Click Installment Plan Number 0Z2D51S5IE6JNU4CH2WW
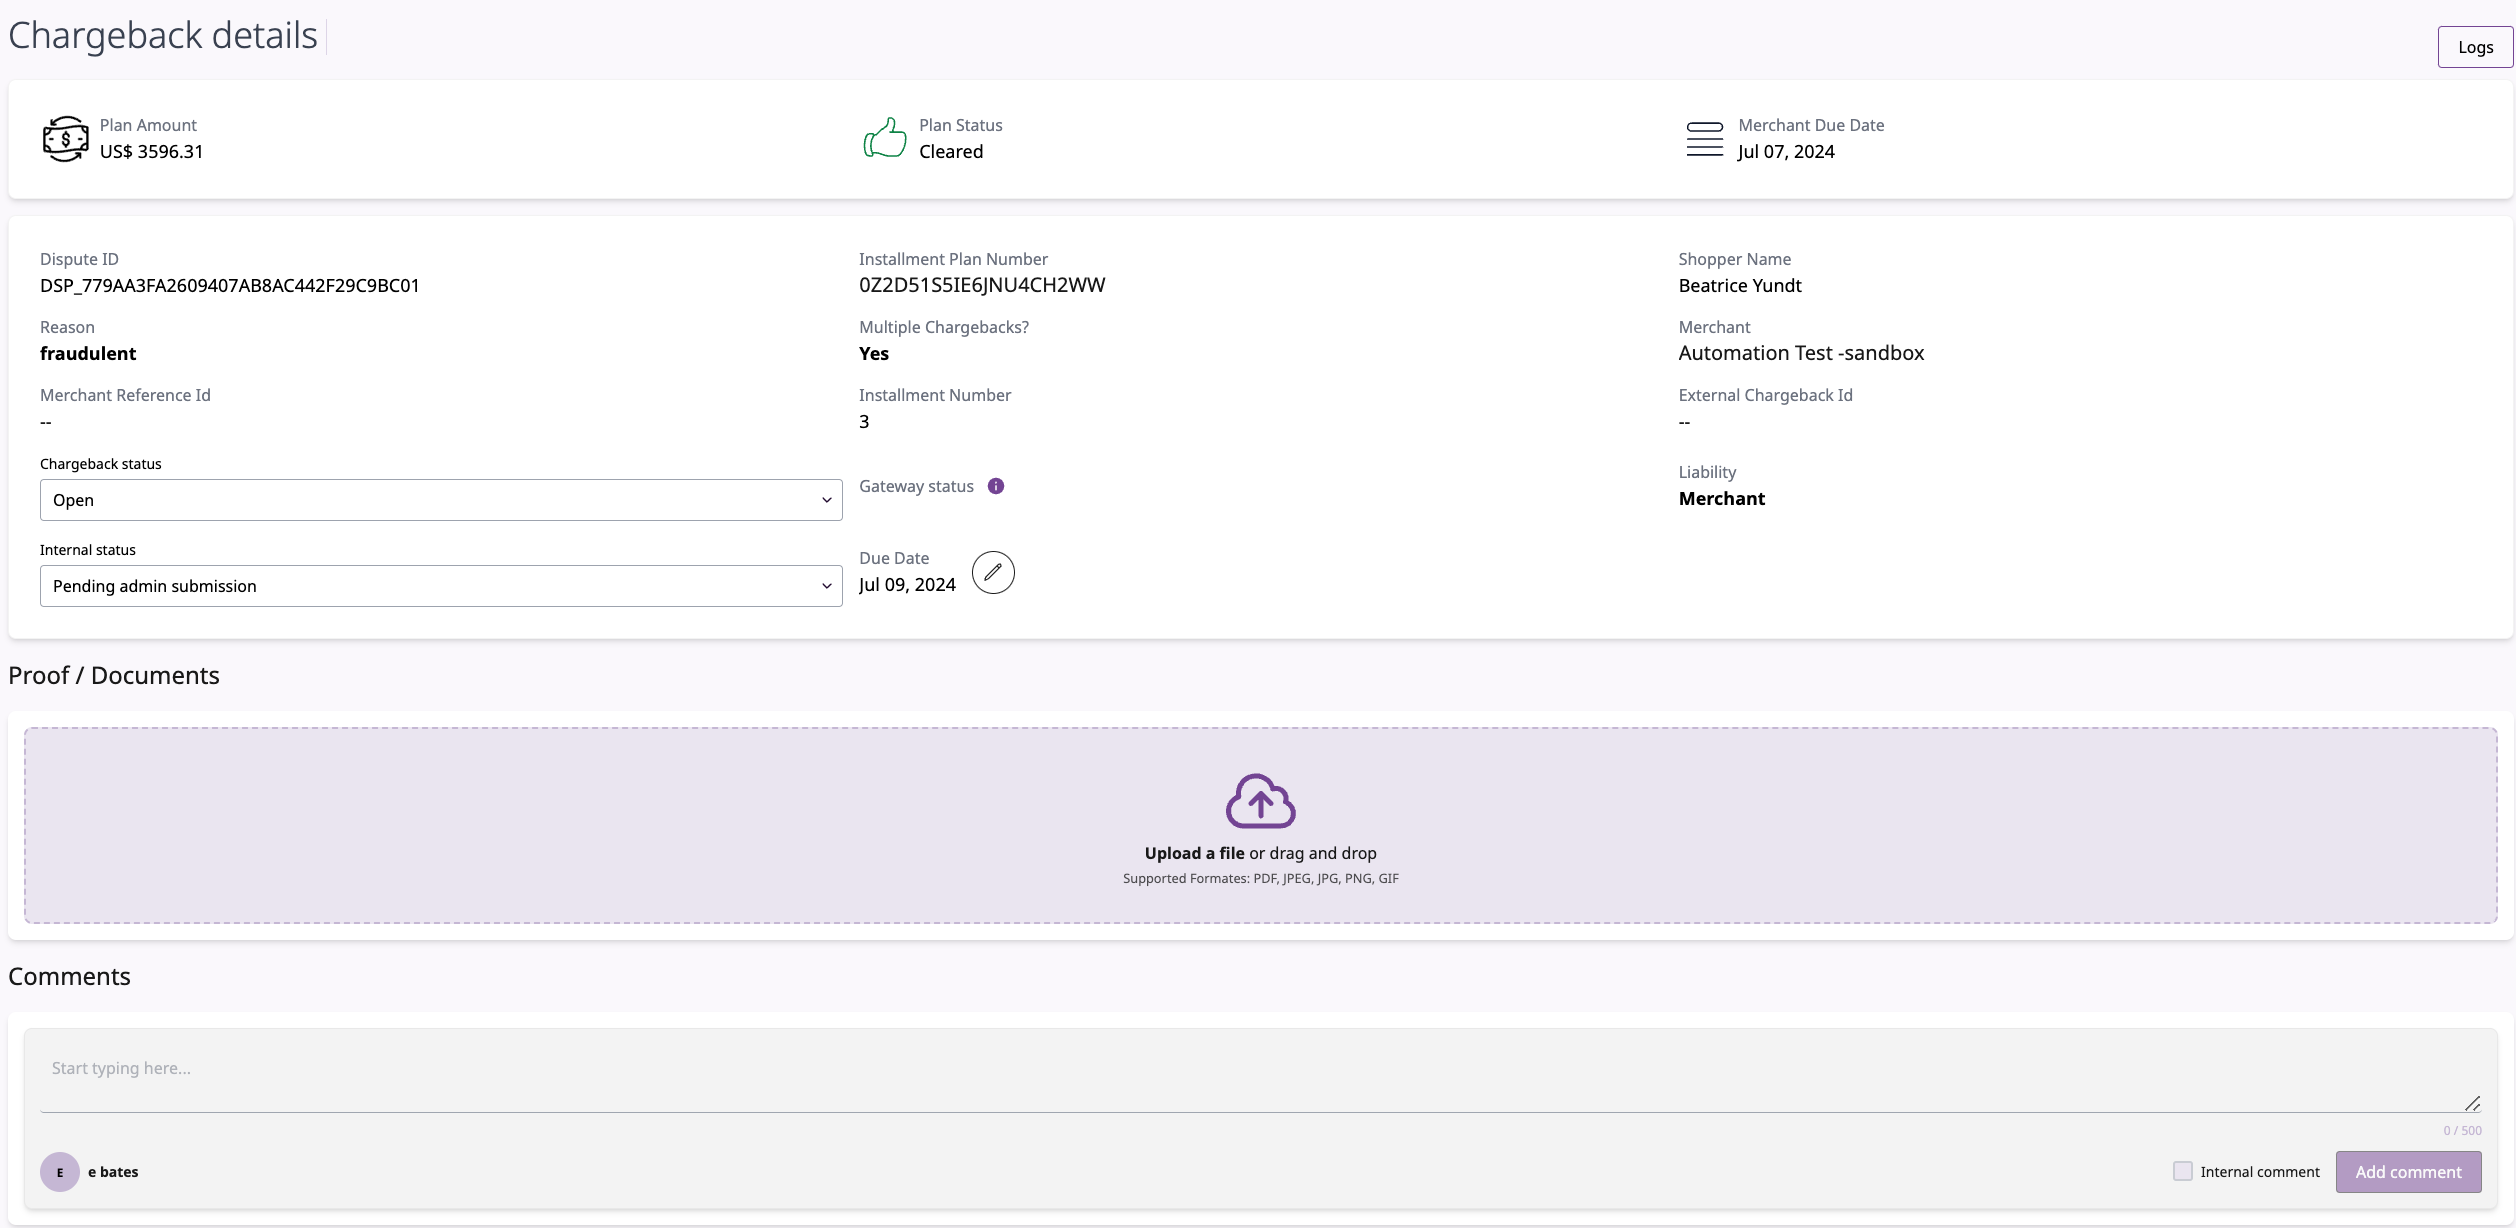This screenshot has height=1228, width=2516. coord(982,286)
